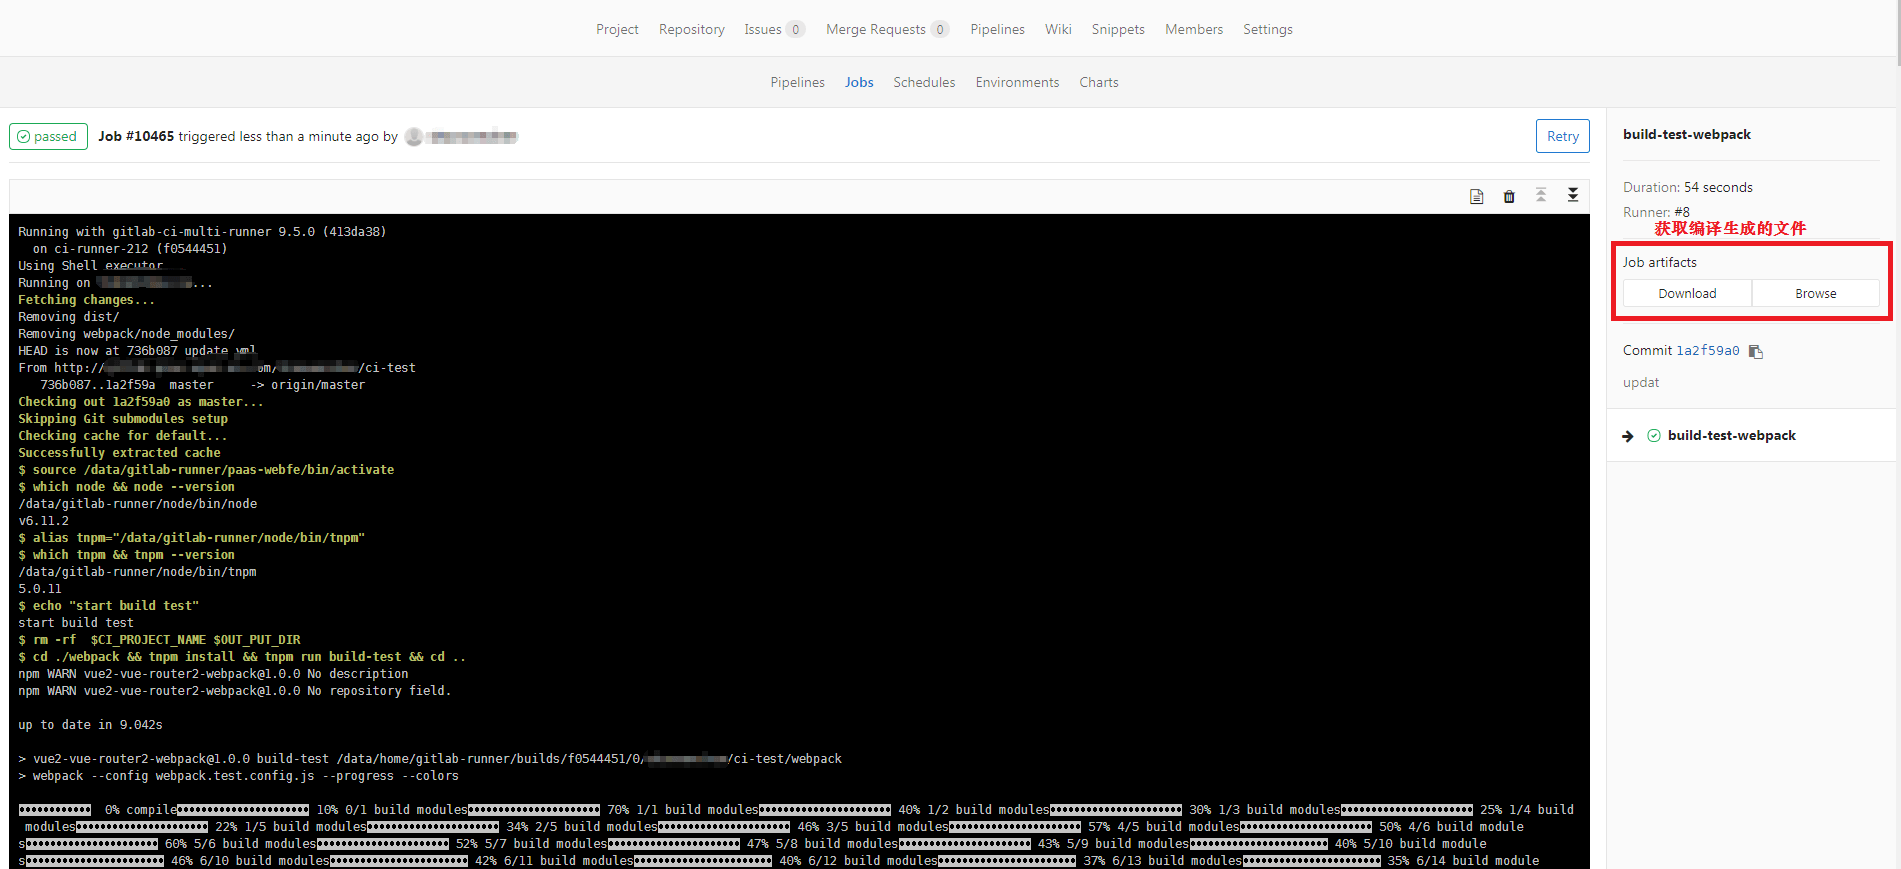
Task: Click build-test-webpack job status check icon
Action: (x=1654, y=436)
